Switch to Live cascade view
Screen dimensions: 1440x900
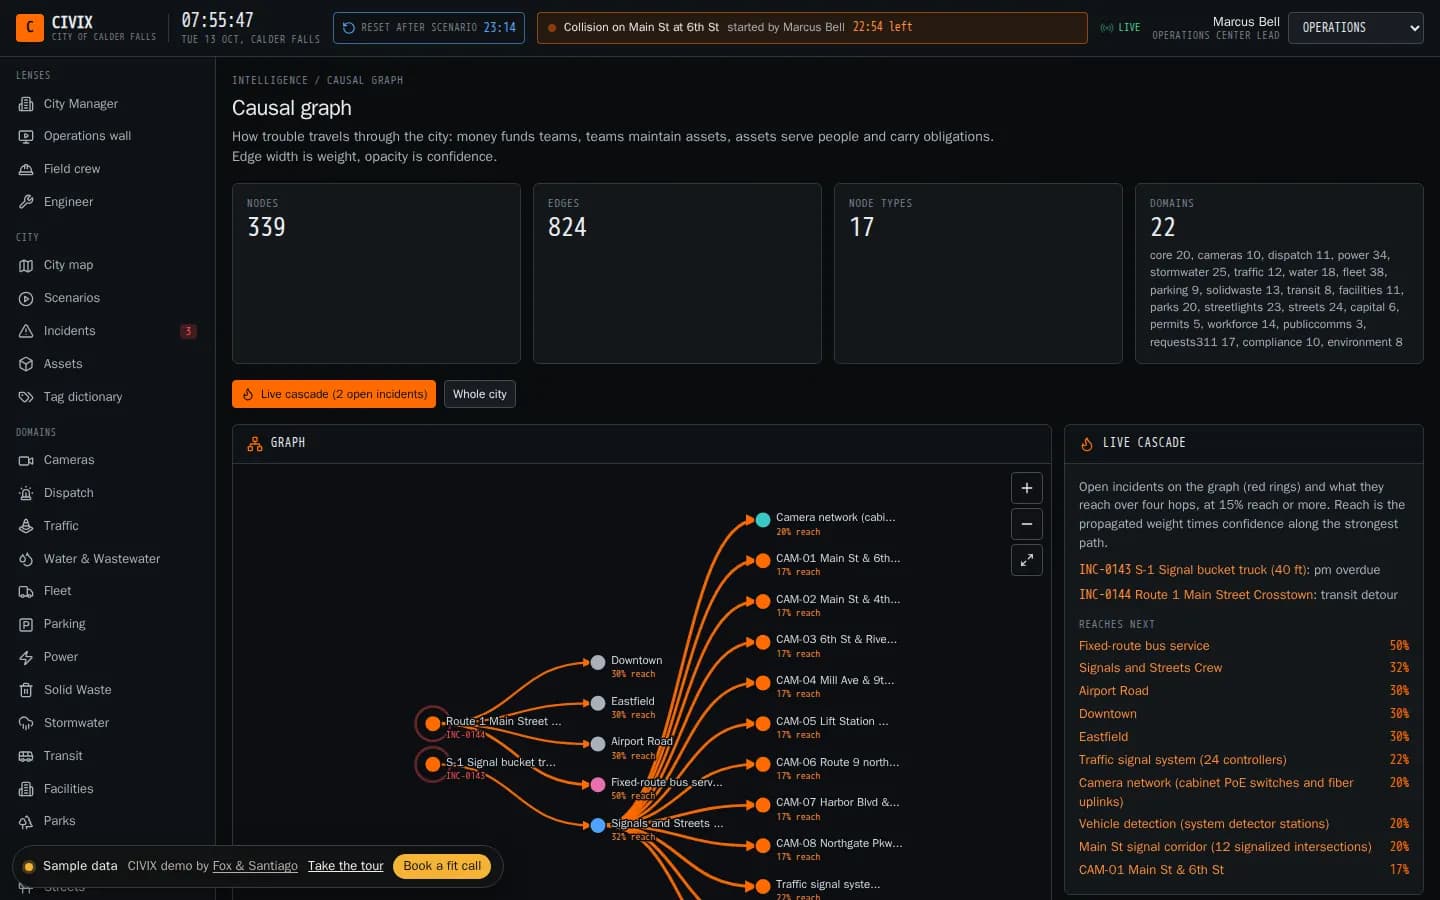point(334,394)
